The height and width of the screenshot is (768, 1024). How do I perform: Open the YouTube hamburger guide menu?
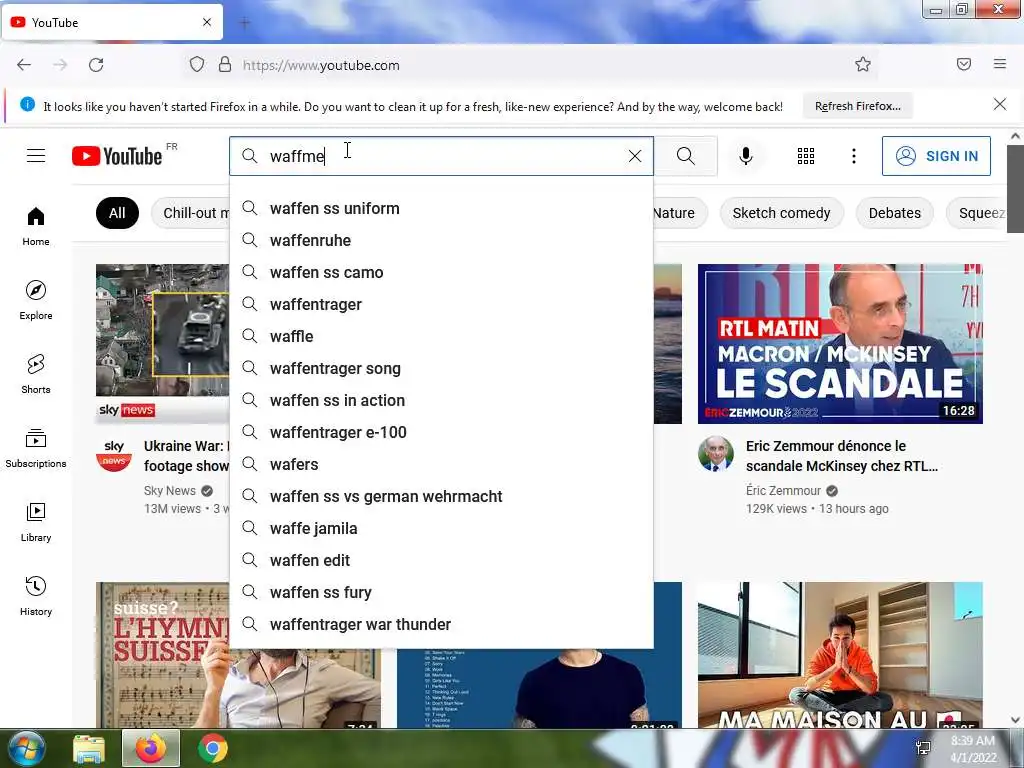click(x=36, y=155)
